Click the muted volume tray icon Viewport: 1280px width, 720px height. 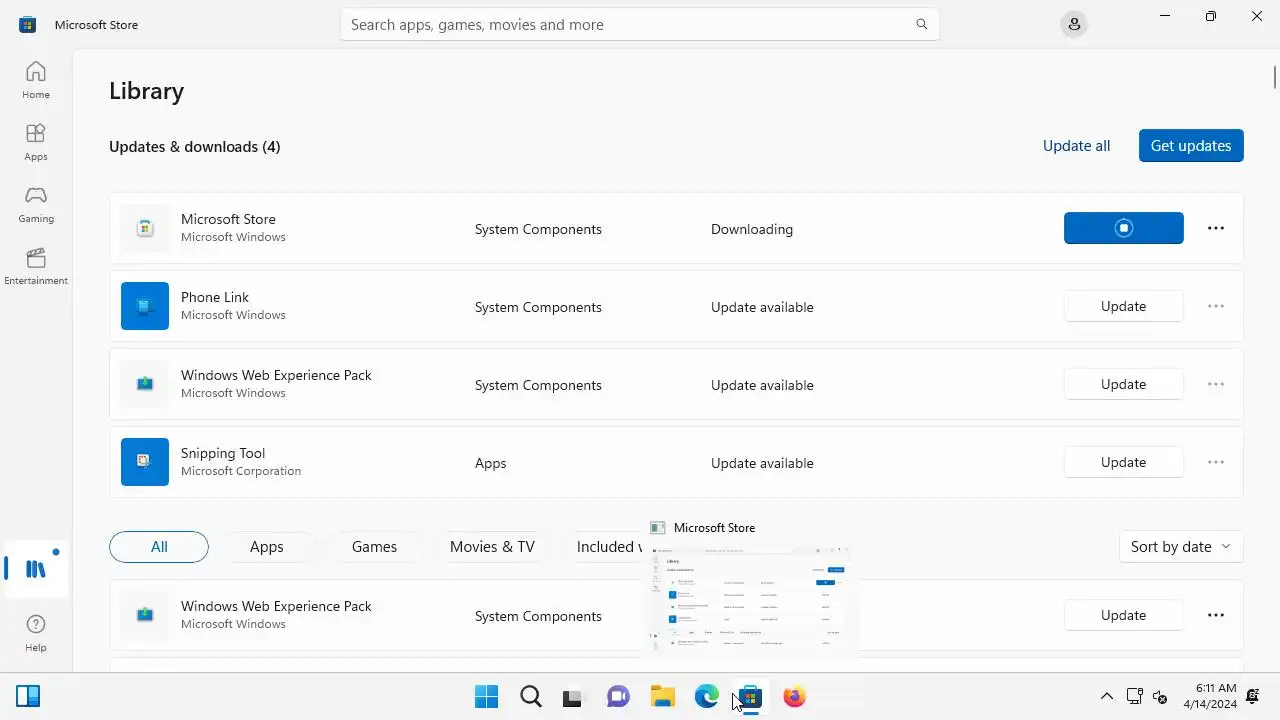coord(1161,696)
